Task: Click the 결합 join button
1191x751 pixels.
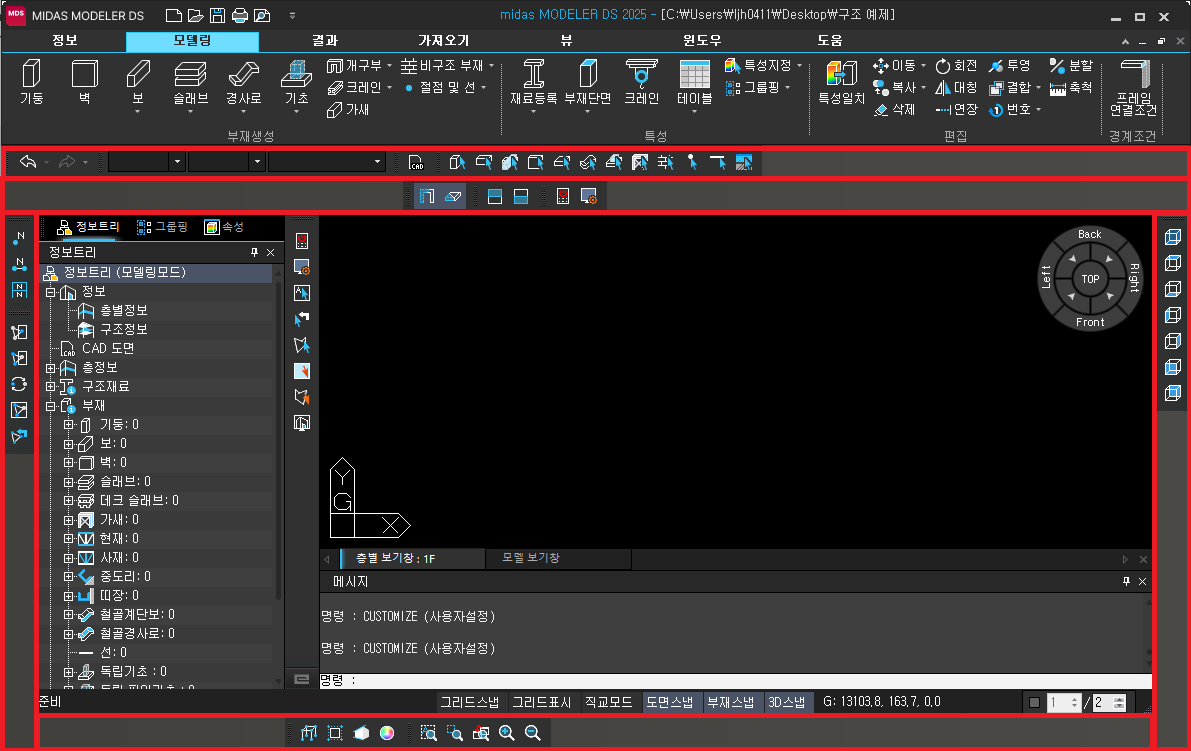Action: pos(1015,87)
